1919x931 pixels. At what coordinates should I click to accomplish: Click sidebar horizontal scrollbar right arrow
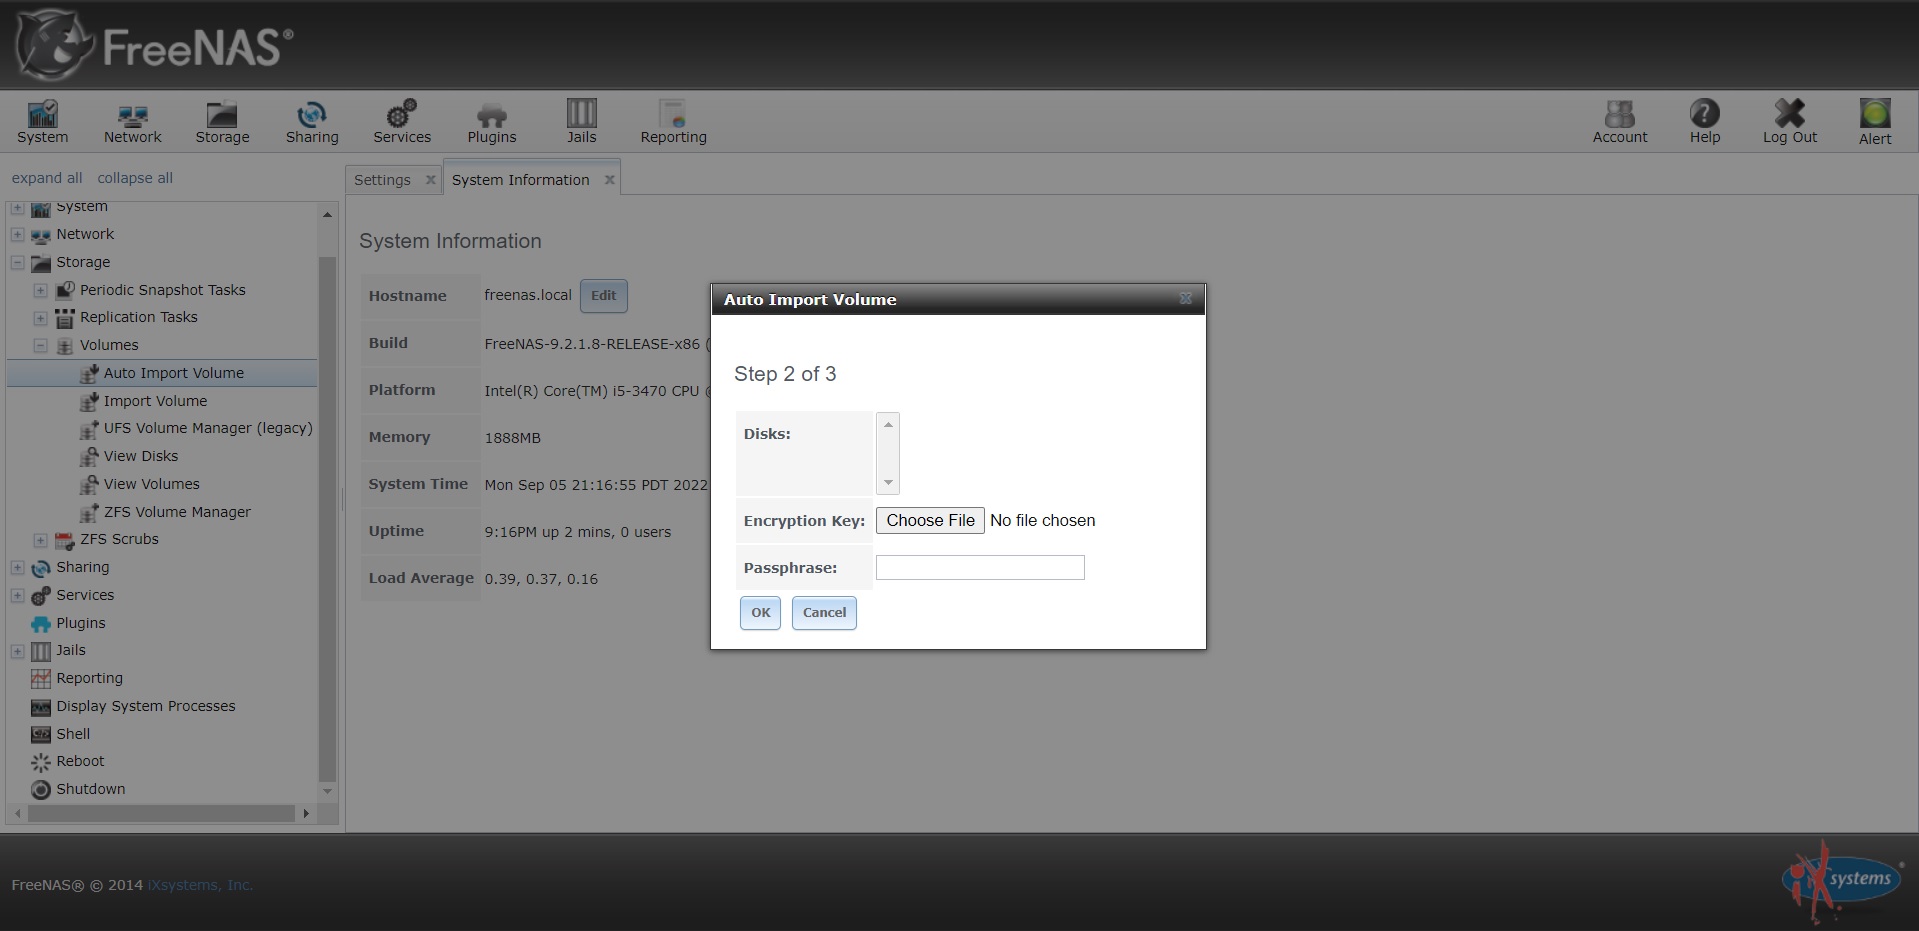click(306, 814)
